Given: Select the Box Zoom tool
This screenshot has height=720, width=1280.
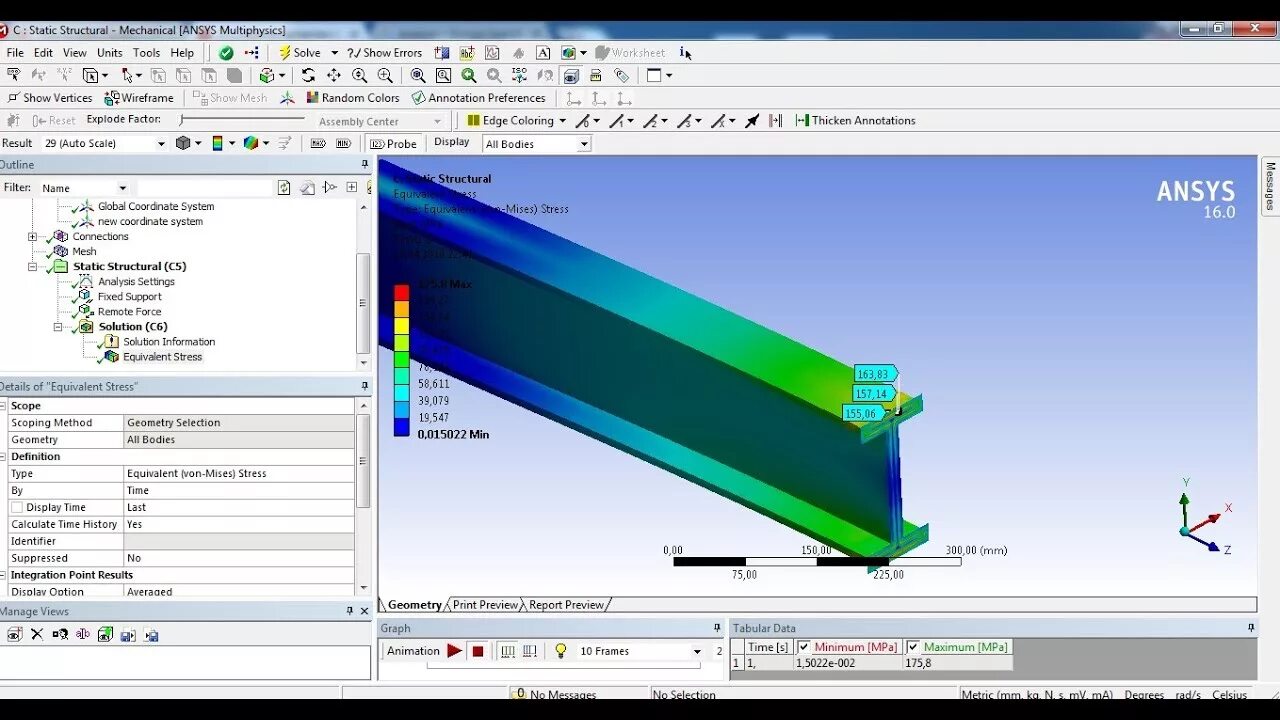Looking at the screenshot, I should (385, 75).
